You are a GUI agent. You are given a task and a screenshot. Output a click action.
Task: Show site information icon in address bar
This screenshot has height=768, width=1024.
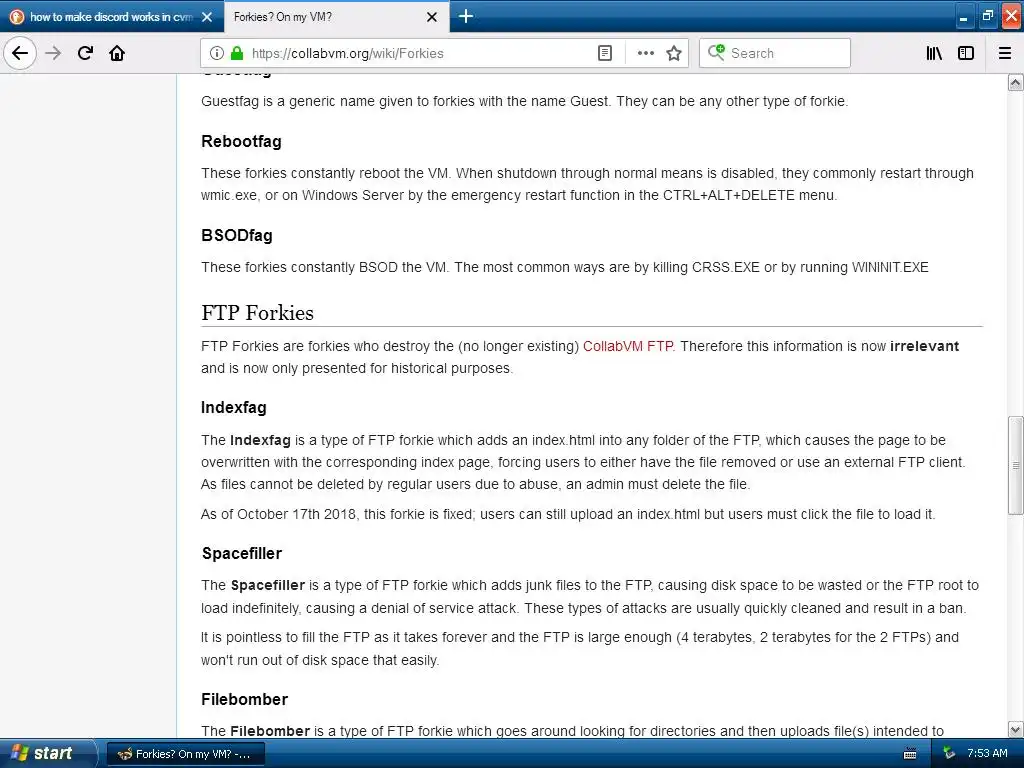point(217,53)
